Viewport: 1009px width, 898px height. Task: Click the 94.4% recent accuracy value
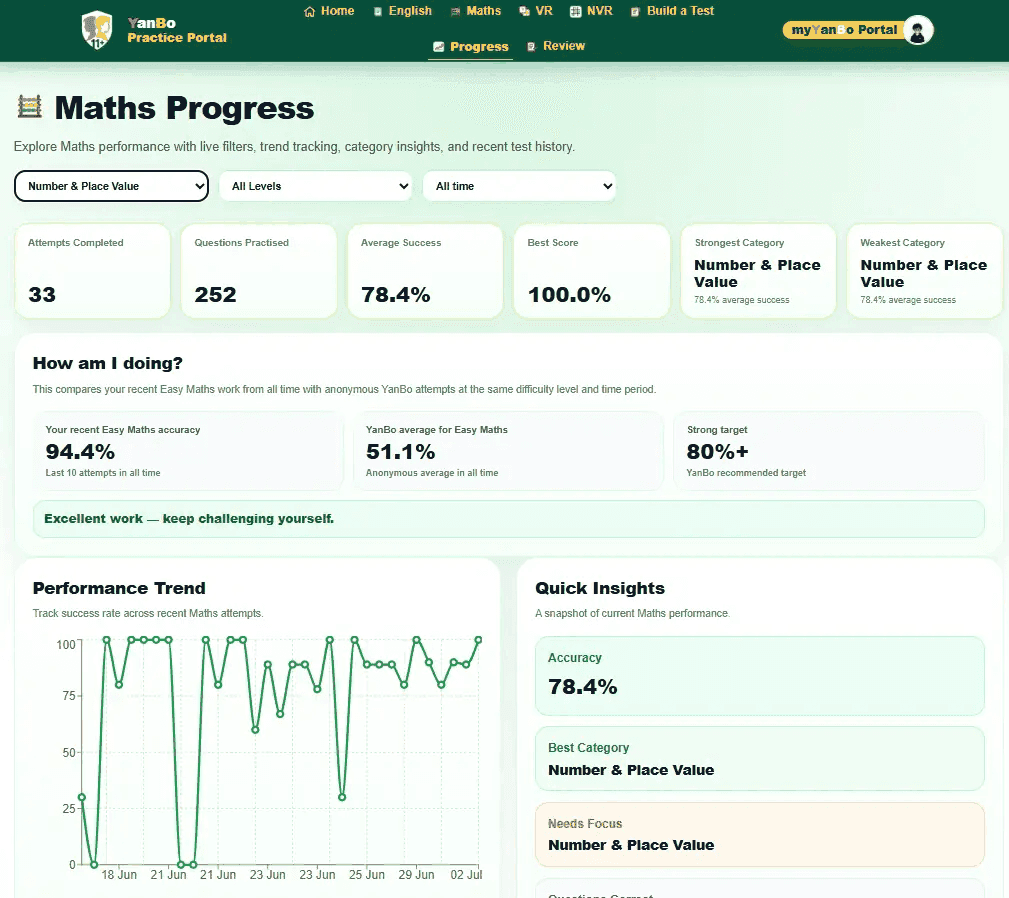[x=80, y=452]
